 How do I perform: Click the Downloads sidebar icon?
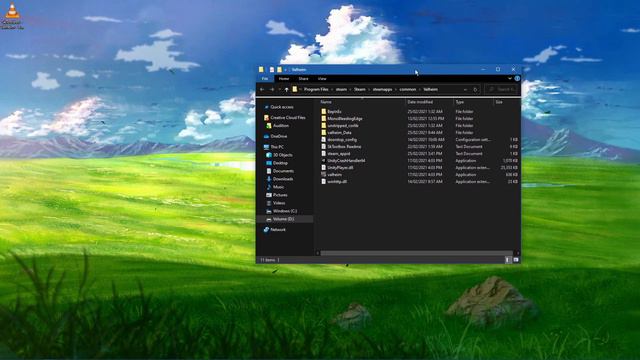tap(269, 179)
